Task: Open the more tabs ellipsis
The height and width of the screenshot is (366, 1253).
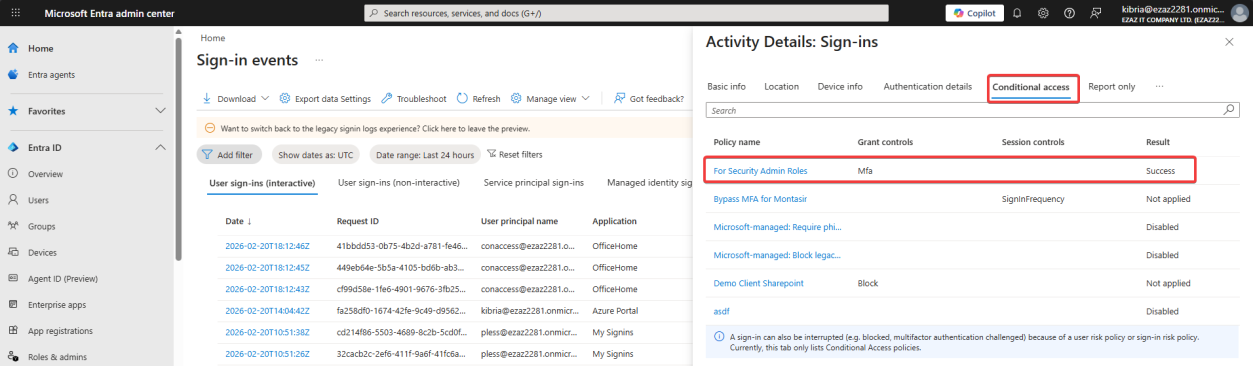Action: coord(1159,87)
